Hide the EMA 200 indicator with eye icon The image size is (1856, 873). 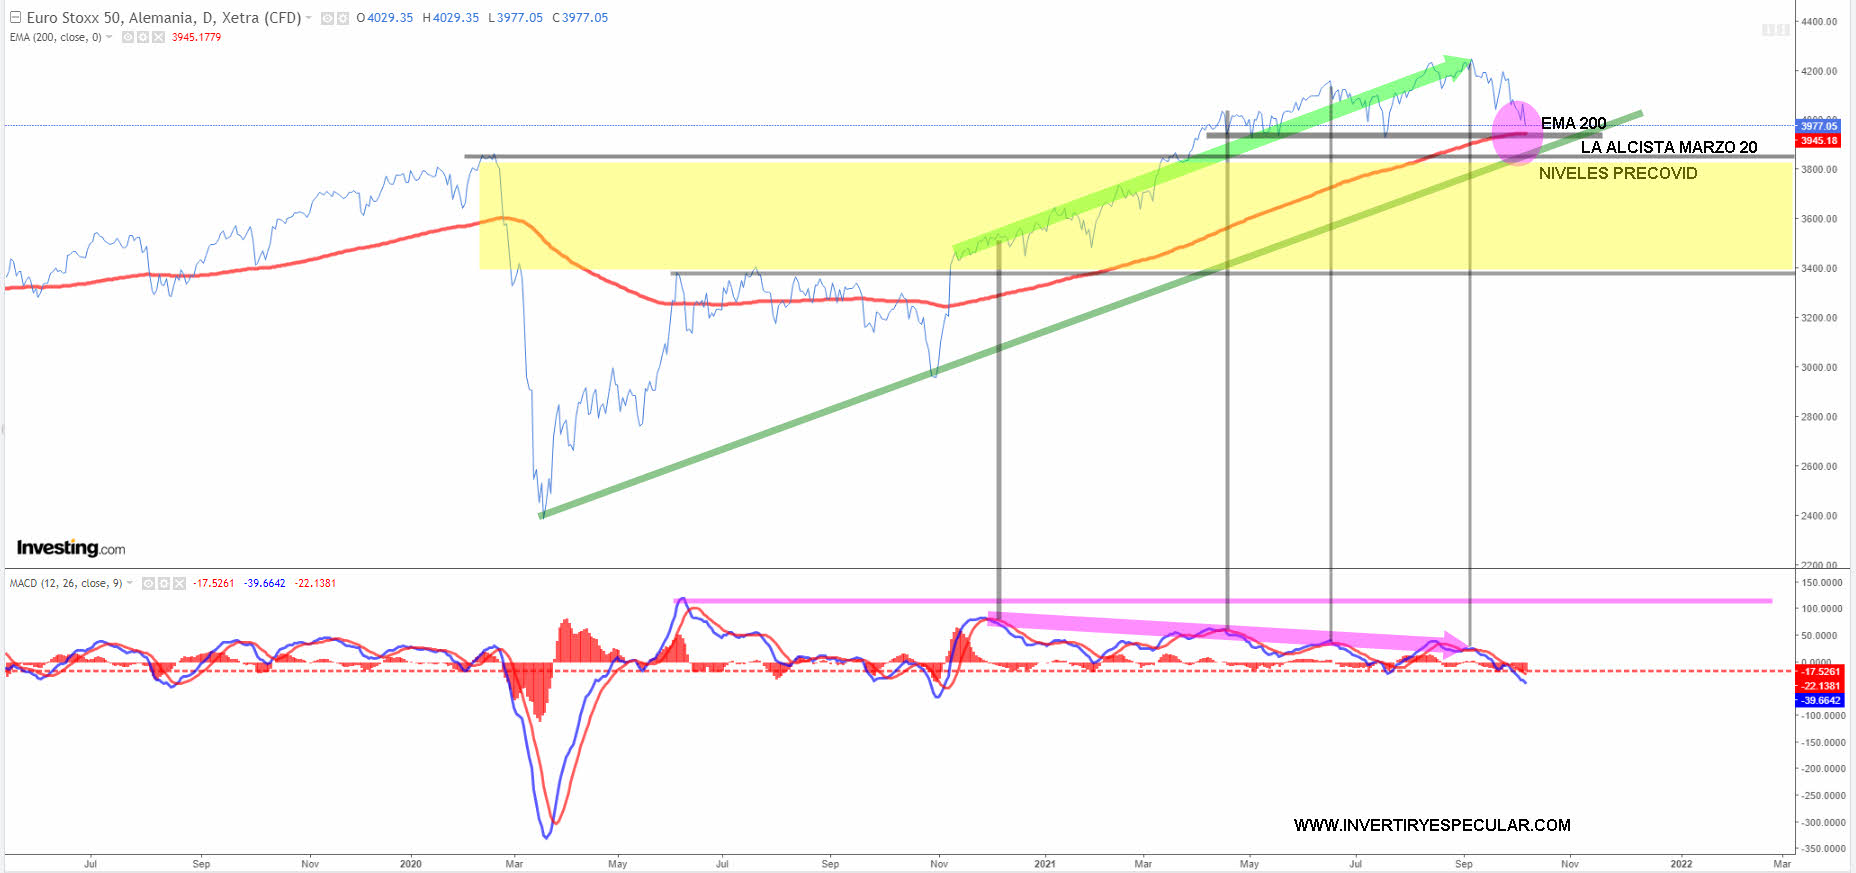coord(128,37)
